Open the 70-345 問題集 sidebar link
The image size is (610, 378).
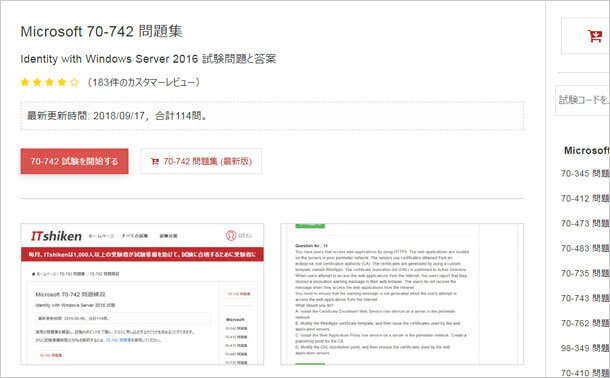[585, 173]
